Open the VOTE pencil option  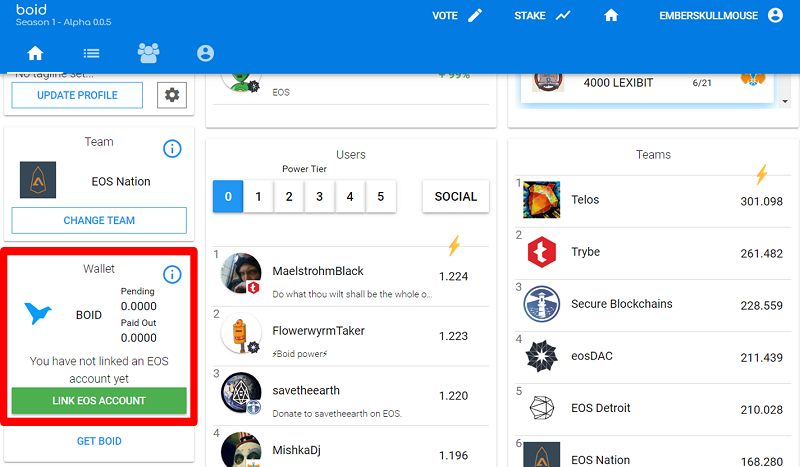(x=457, y=16)
